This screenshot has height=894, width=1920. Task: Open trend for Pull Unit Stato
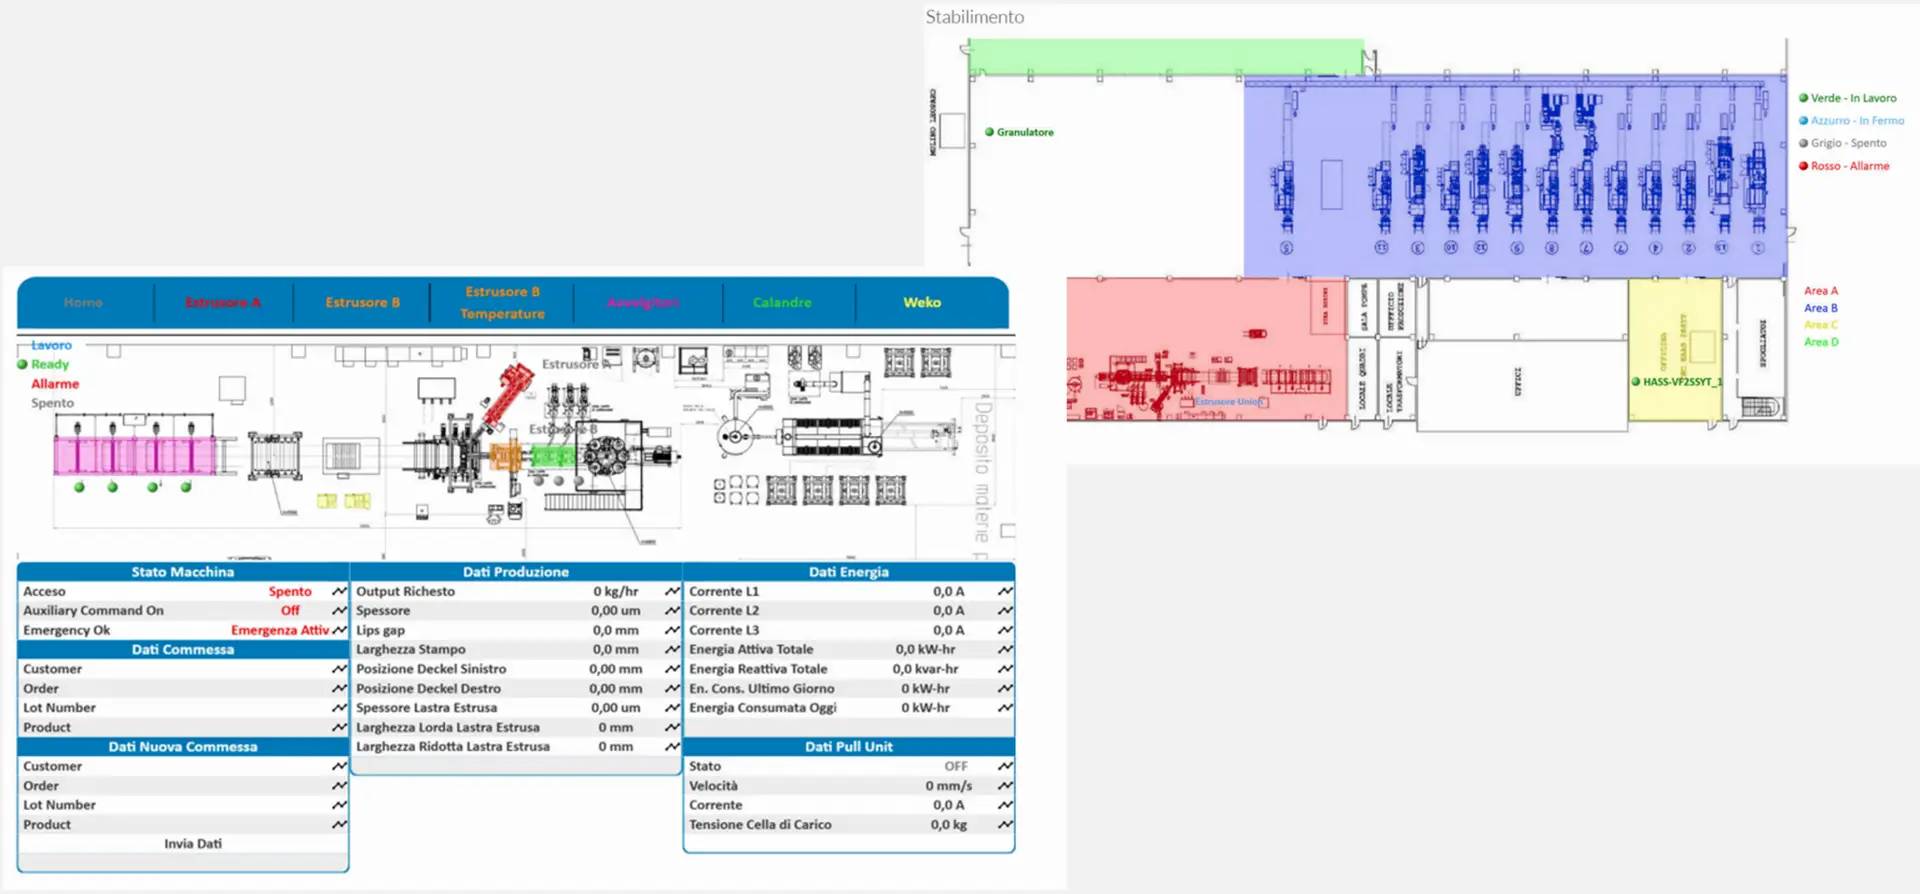coord(1005,766)
